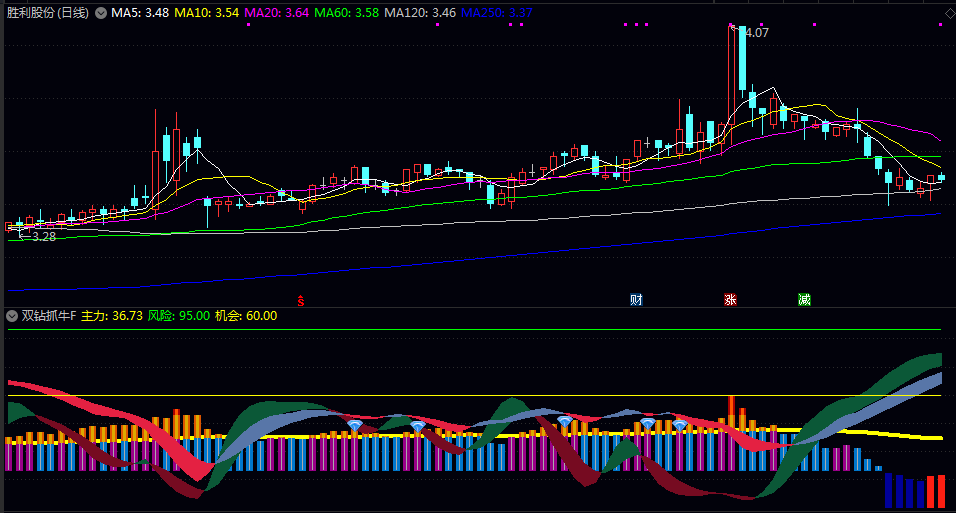Click the red S signal marker
The image size is (956, 513).
coord(301,300)
